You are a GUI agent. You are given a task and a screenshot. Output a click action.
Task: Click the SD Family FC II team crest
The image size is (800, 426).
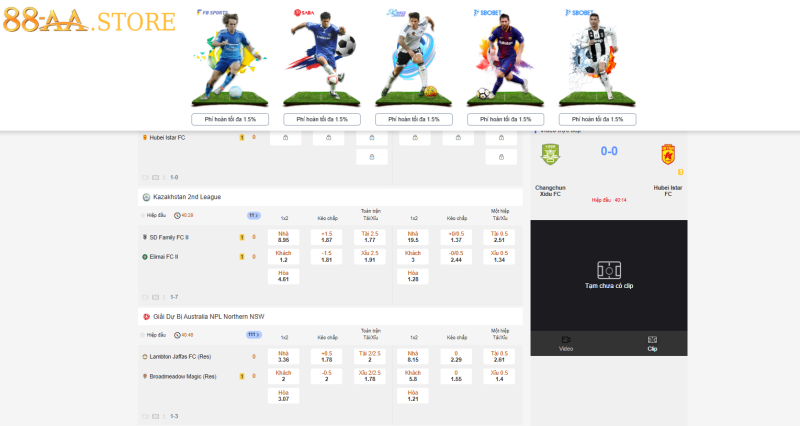(x=145, y=237)
